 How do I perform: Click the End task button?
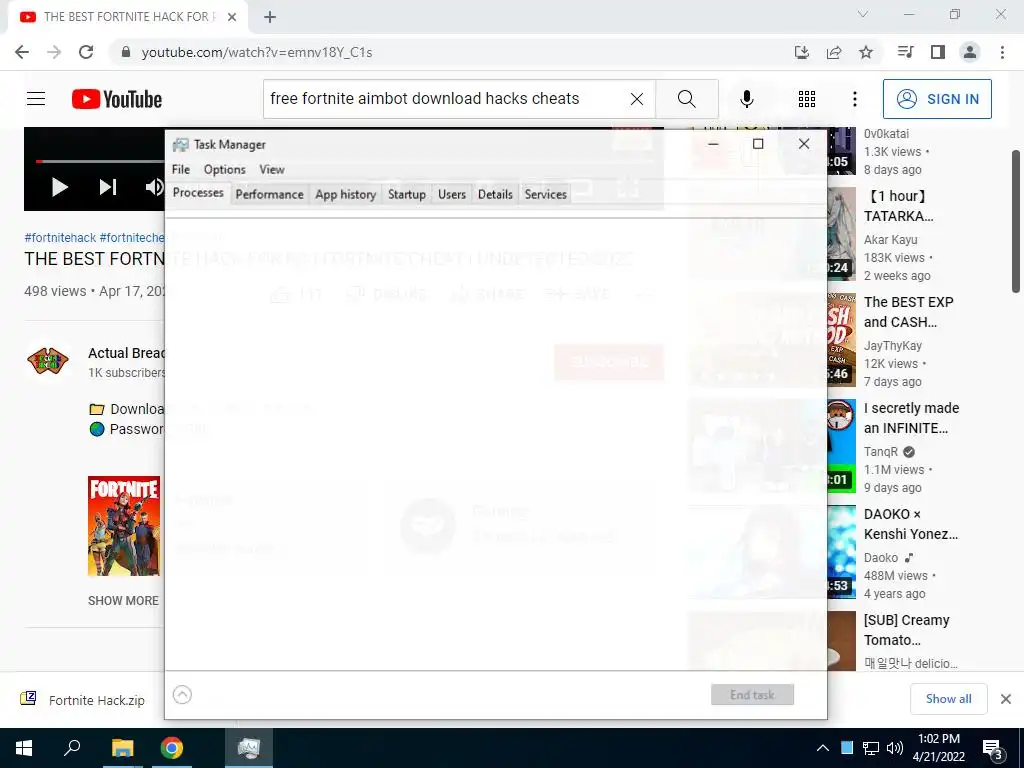[x=752, y=695]
